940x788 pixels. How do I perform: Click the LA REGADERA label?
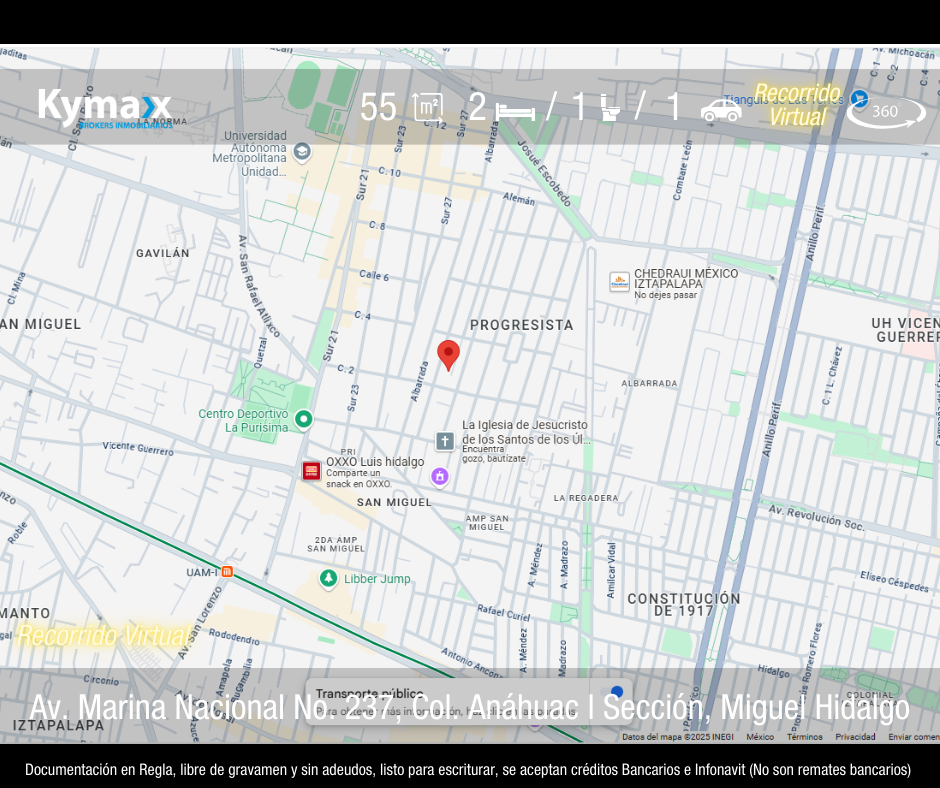click(x=586, y=498)
